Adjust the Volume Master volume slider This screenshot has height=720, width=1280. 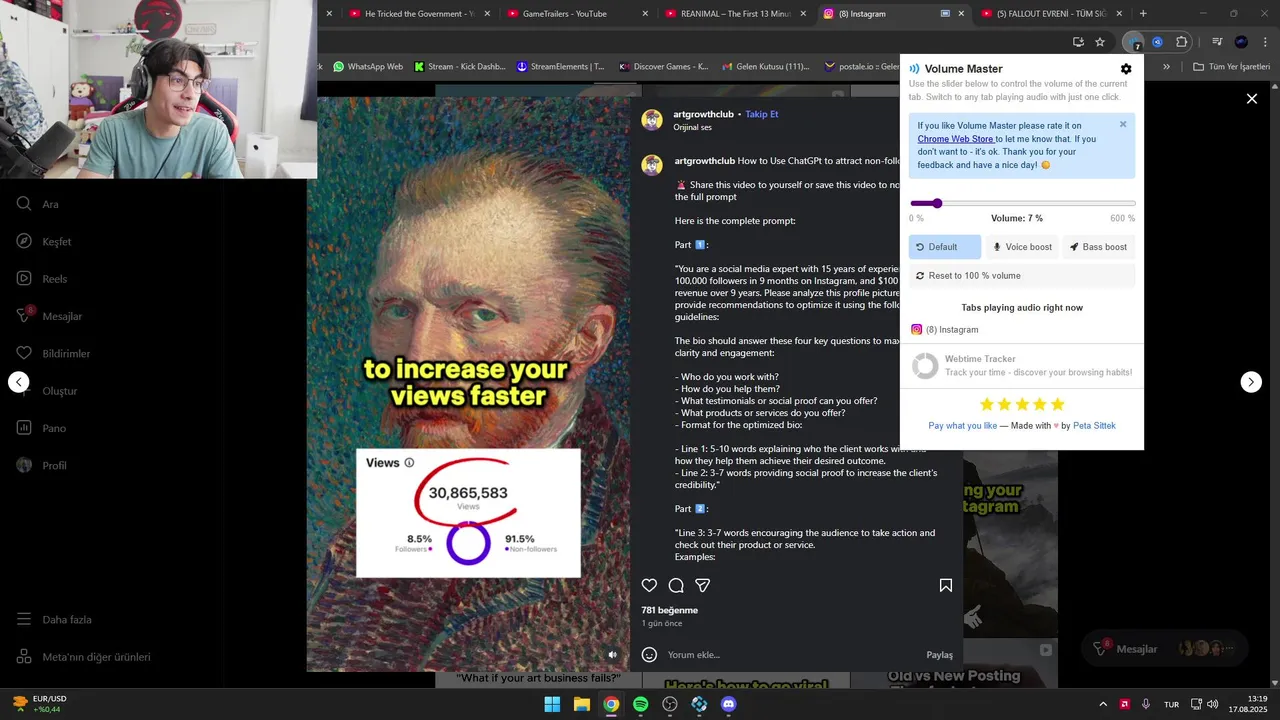(x=1022, y=203)
